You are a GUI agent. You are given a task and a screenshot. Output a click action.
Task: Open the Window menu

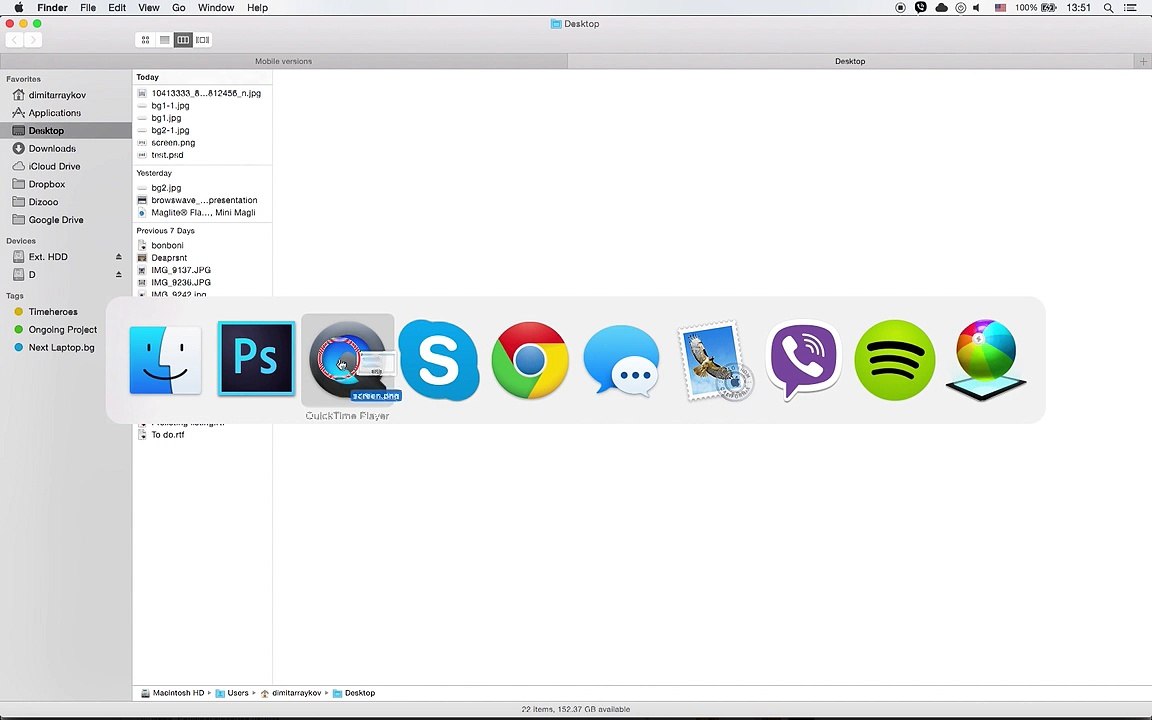[x=216, y=7]
